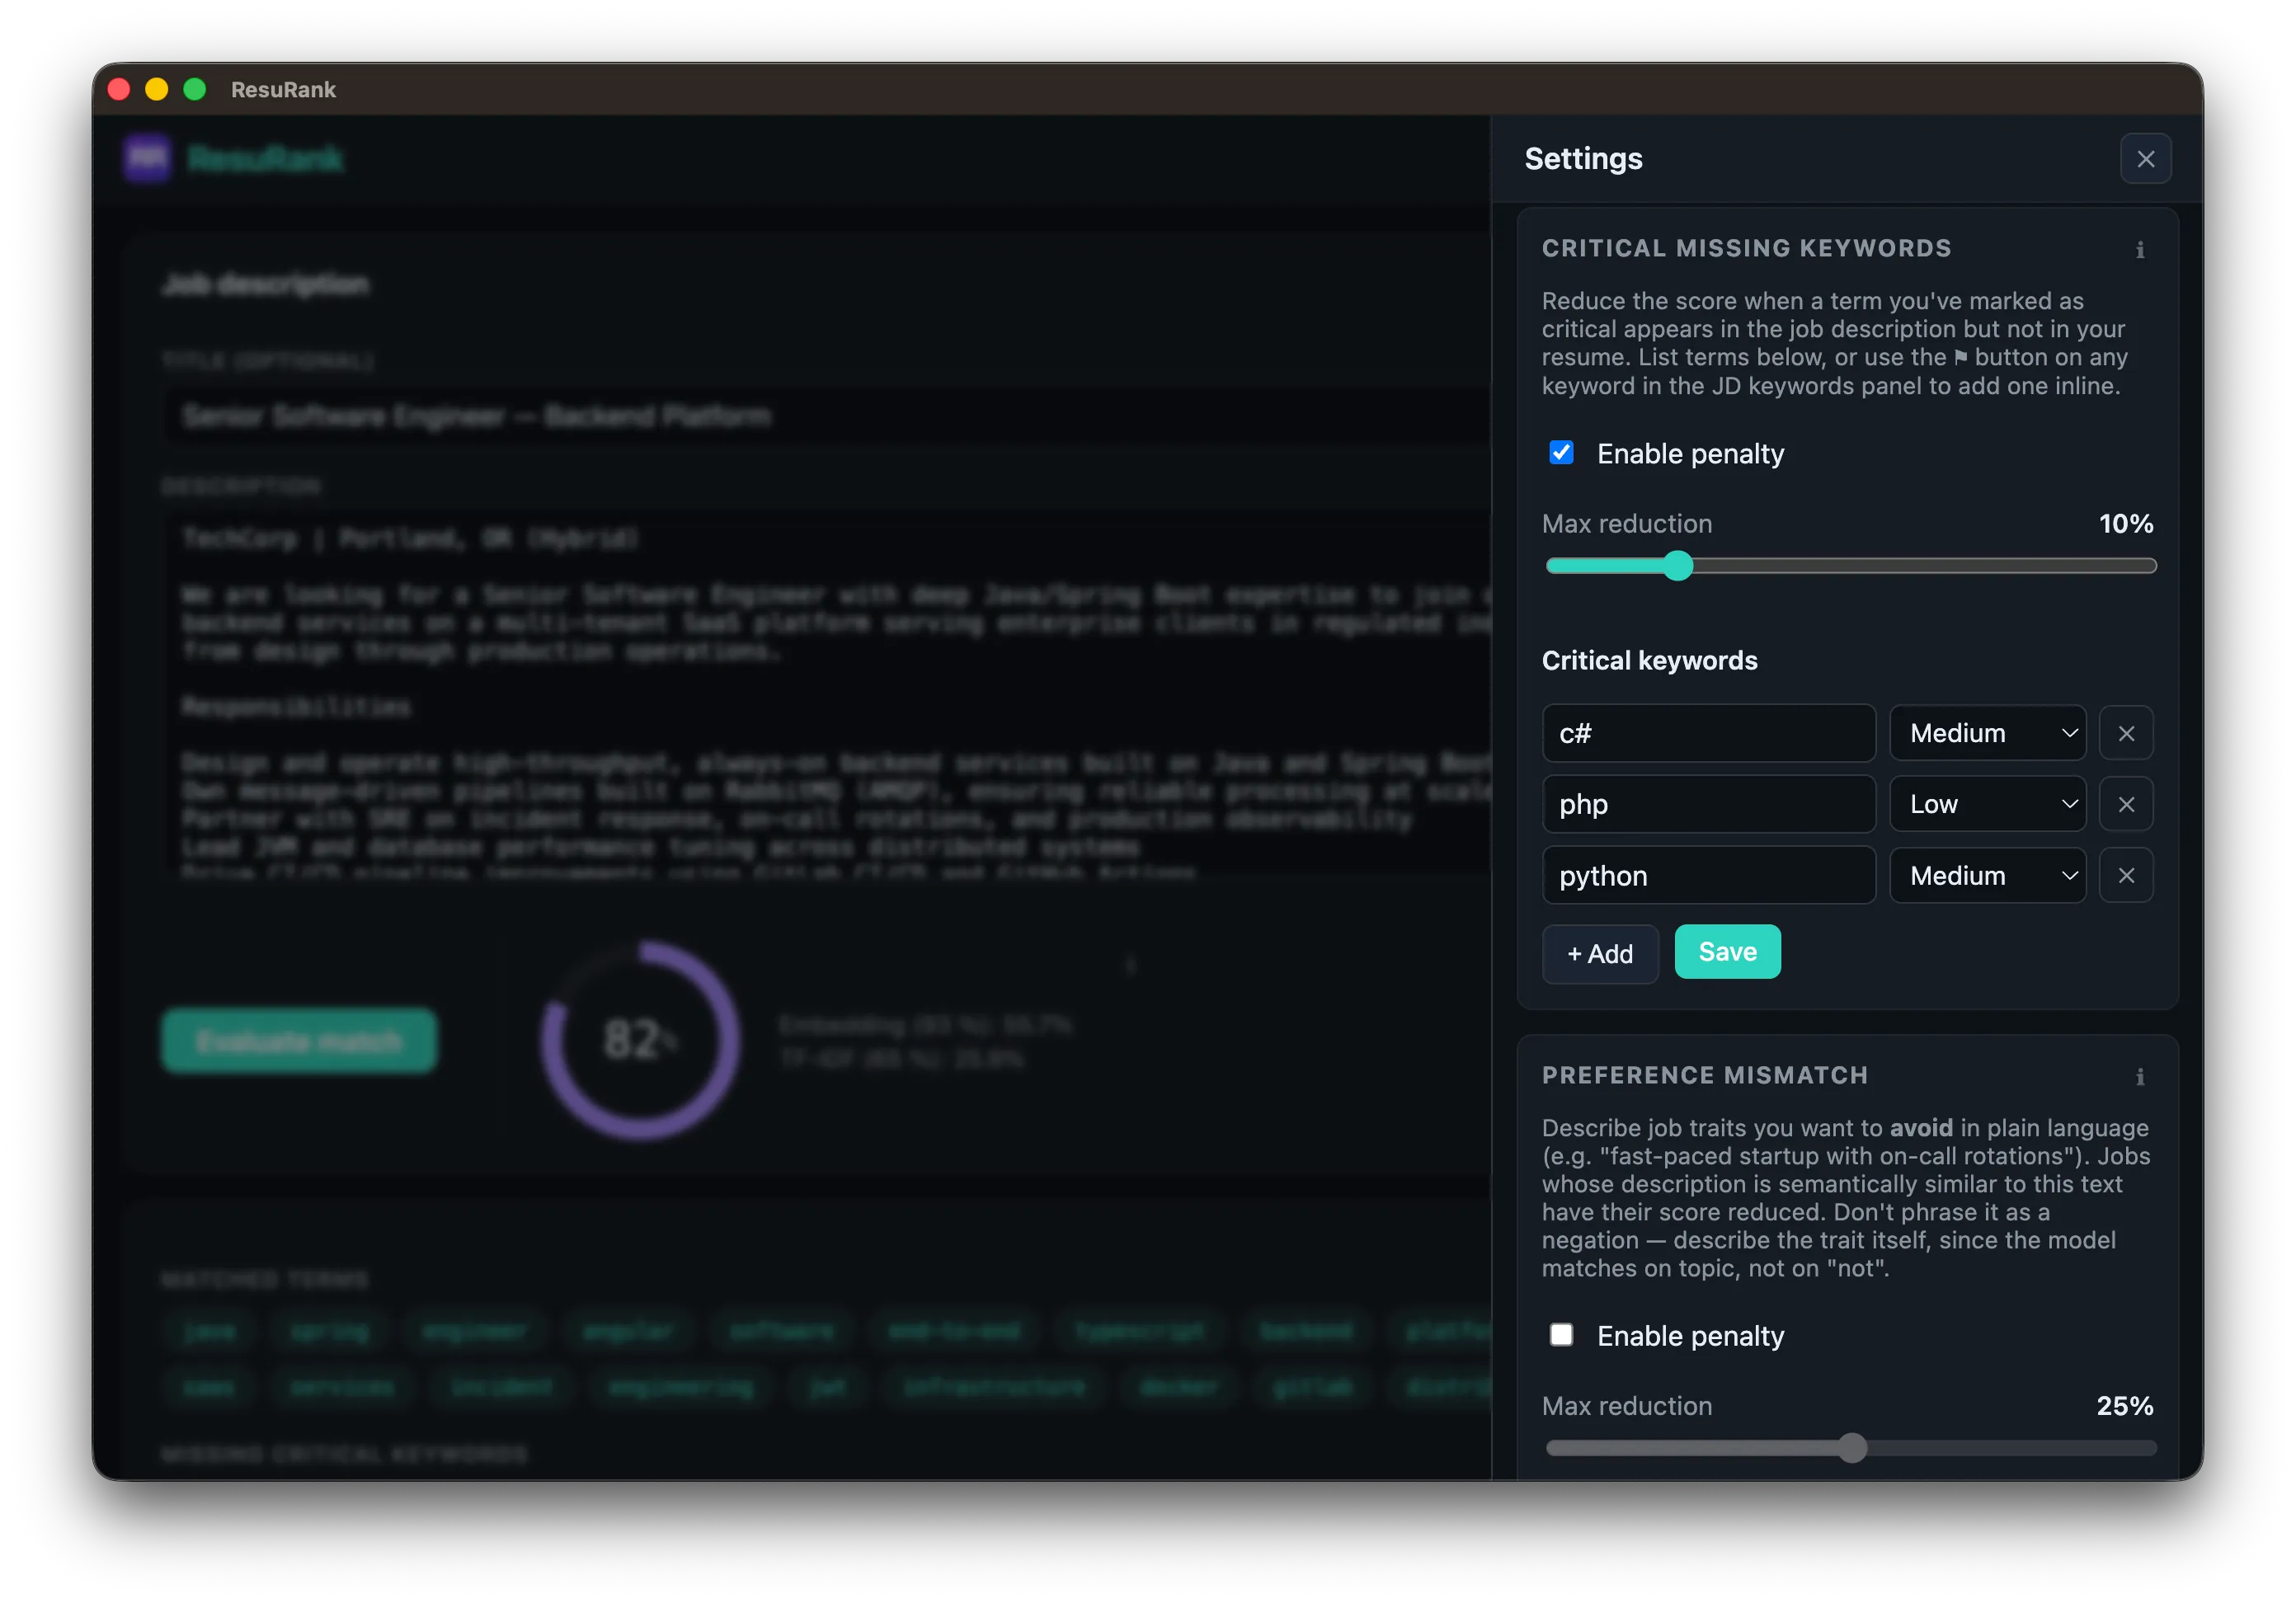
Task: Adjust the 10% Max reduction slider
Action: pyautogui.click(x=1850, y=566)
